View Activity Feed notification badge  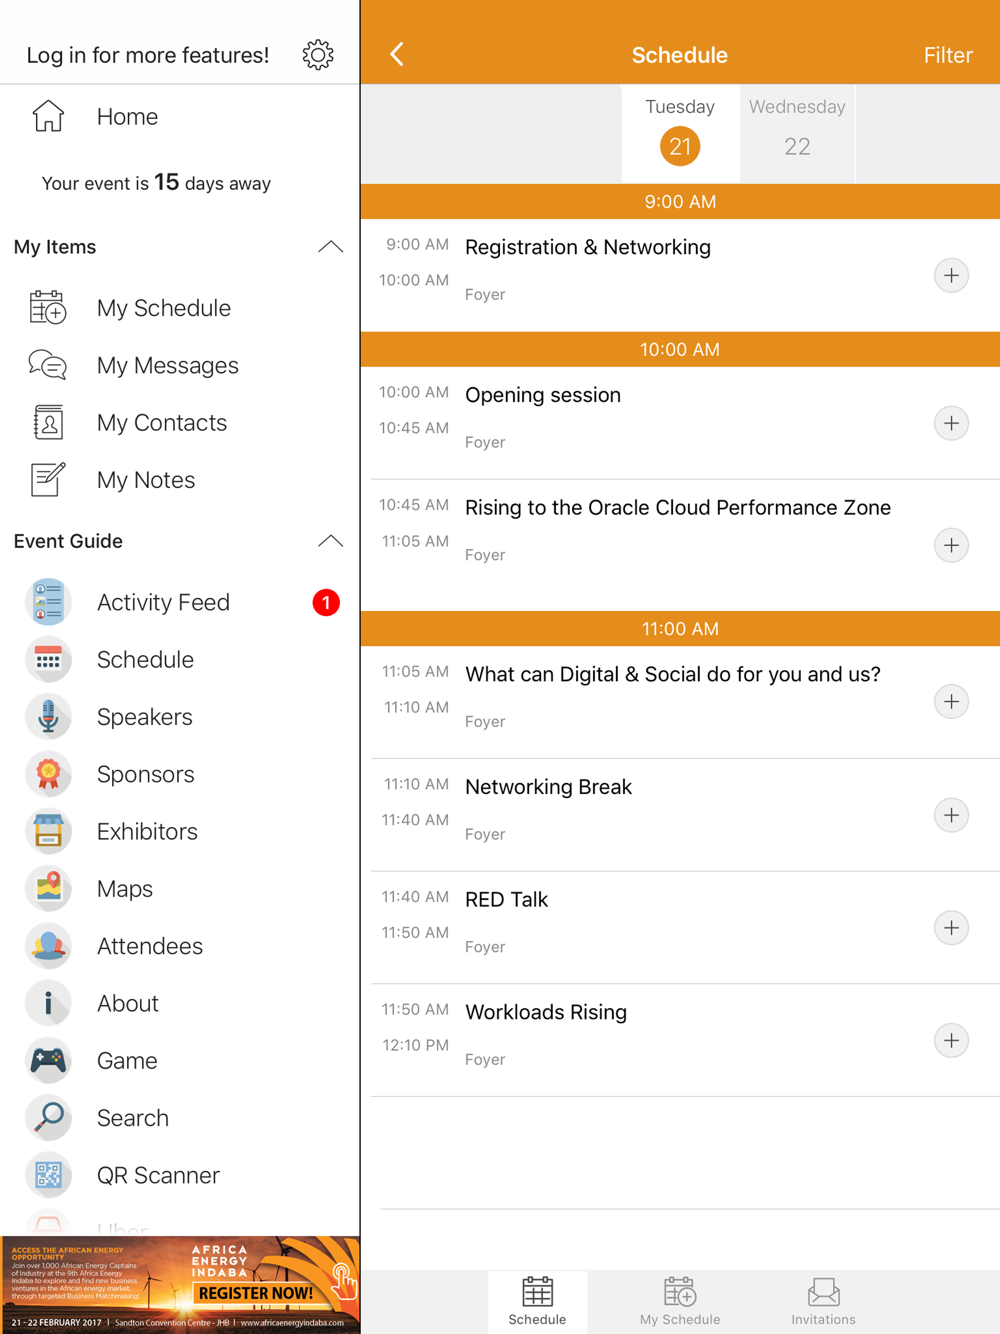pos(326,602)
